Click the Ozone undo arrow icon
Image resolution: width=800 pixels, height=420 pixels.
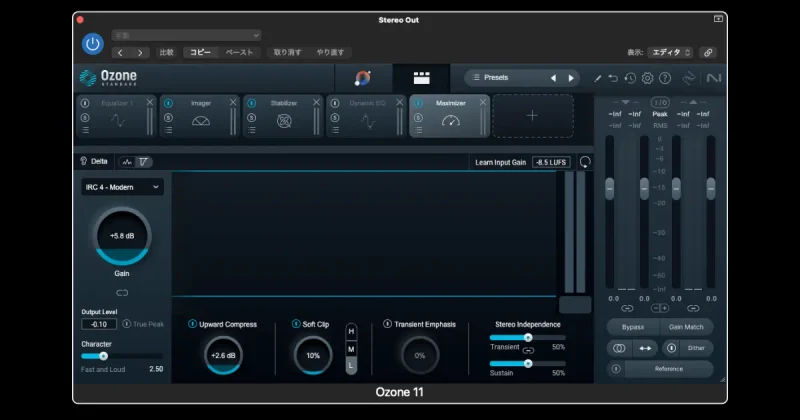tap(613, 78)
